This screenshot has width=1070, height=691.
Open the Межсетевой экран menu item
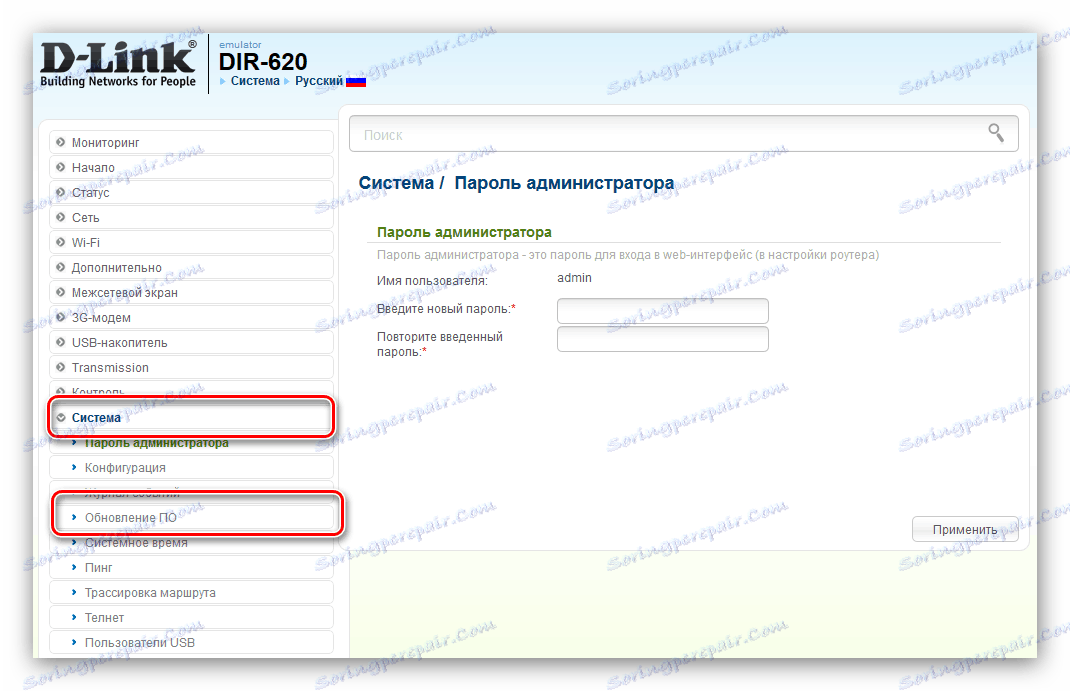[191, 292]
